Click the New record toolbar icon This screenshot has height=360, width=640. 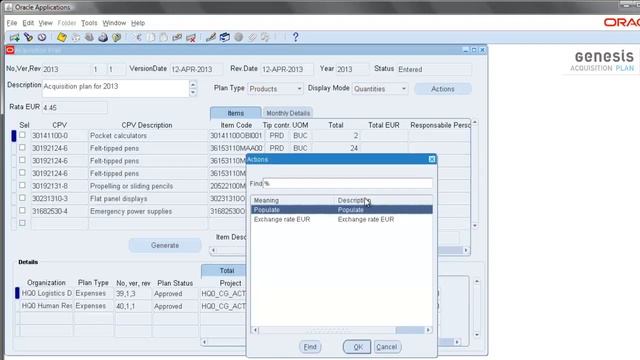[x=15, y=38]
